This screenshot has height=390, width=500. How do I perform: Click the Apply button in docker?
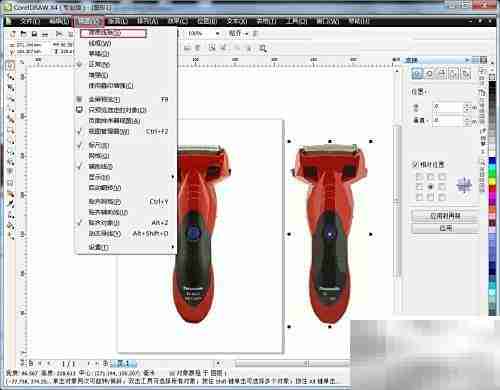(x=445, y=228)
